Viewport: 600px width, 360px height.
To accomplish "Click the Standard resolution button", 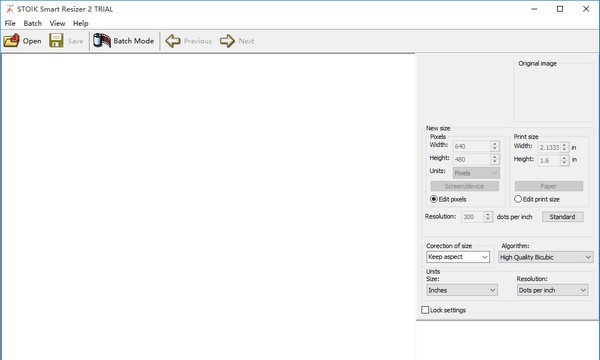I will [x=562, y=217].
